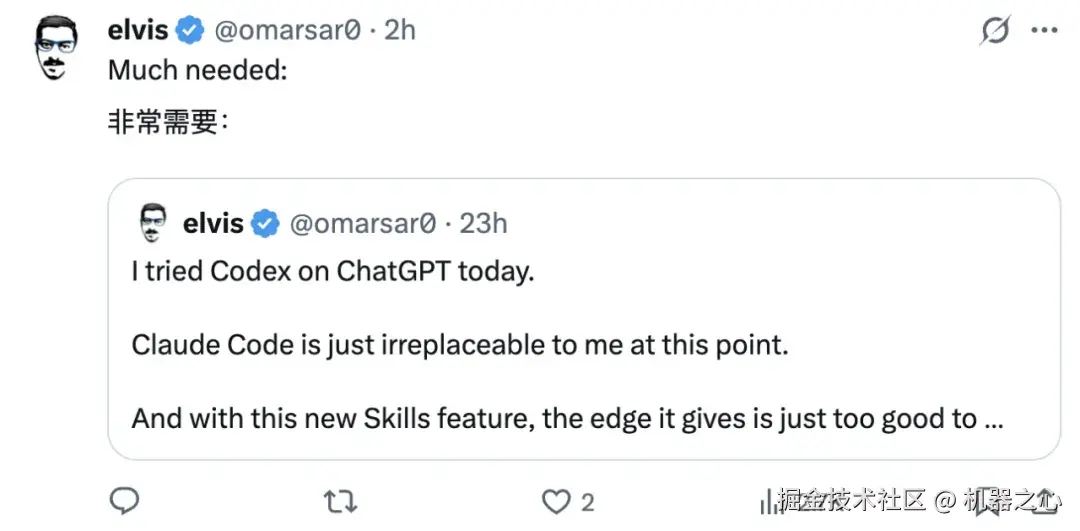Screen dimensions: 1080x531
Task: Click the verified badge inside the quoted tweet
Action: [265, 223]
